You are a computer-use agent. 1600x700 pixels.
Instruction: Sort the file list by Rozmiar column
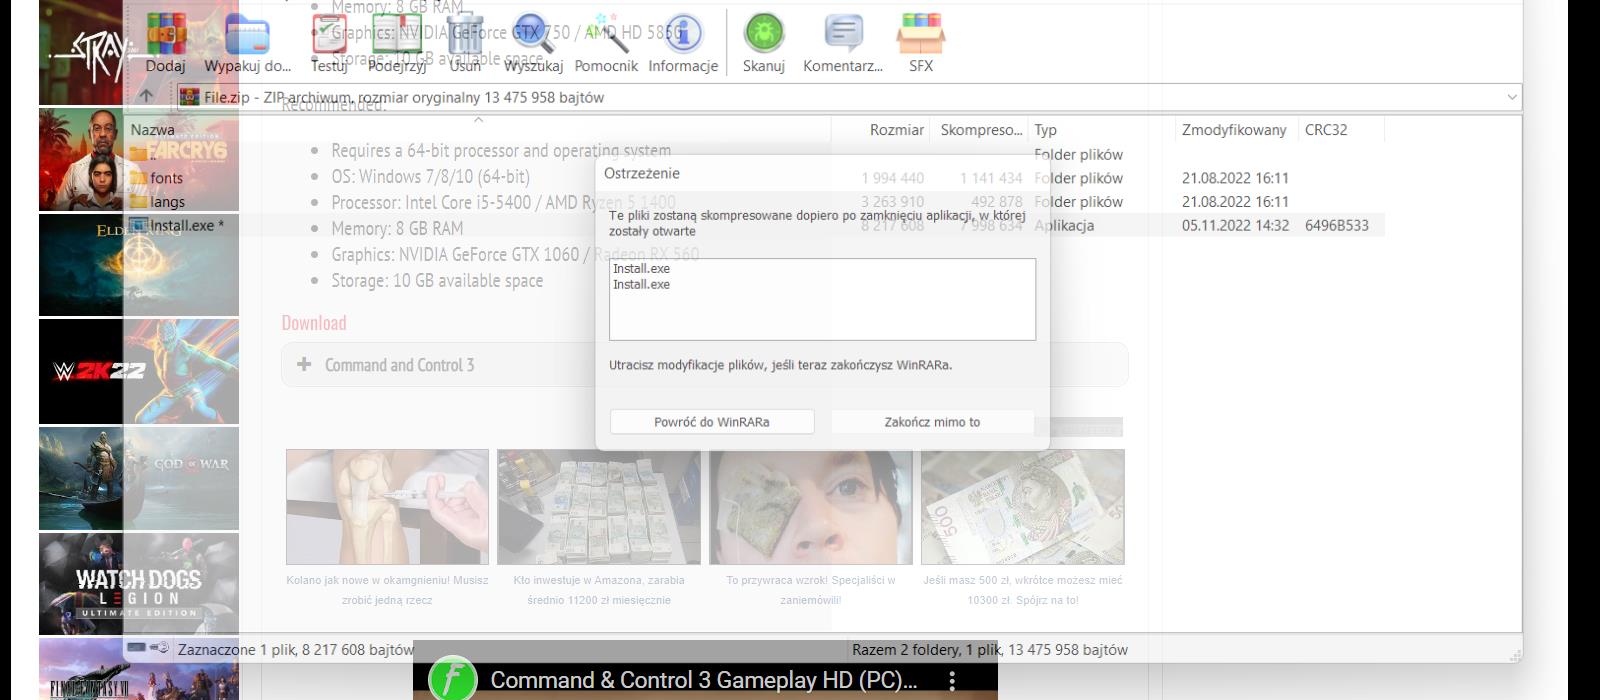(896, 130)
